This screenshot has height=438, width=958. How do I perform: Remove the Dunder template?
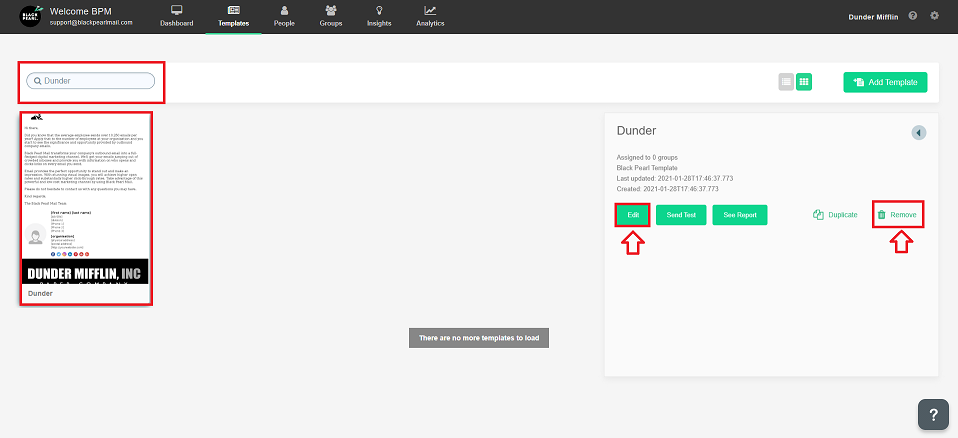tap(897, 215)
